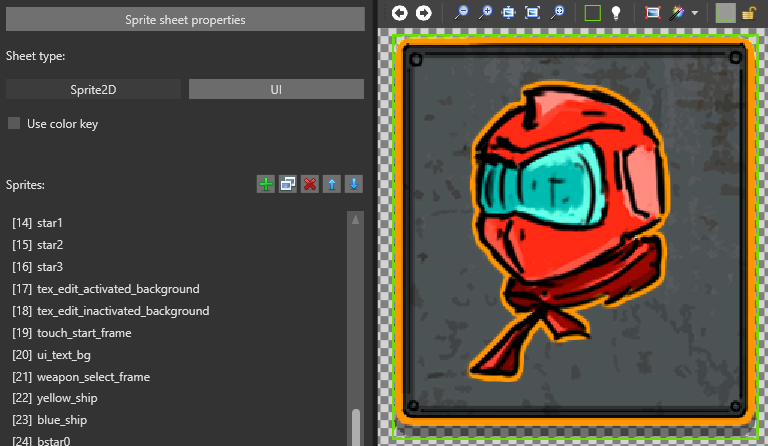Click the zoom out magnifier icon

coord(460,13)
